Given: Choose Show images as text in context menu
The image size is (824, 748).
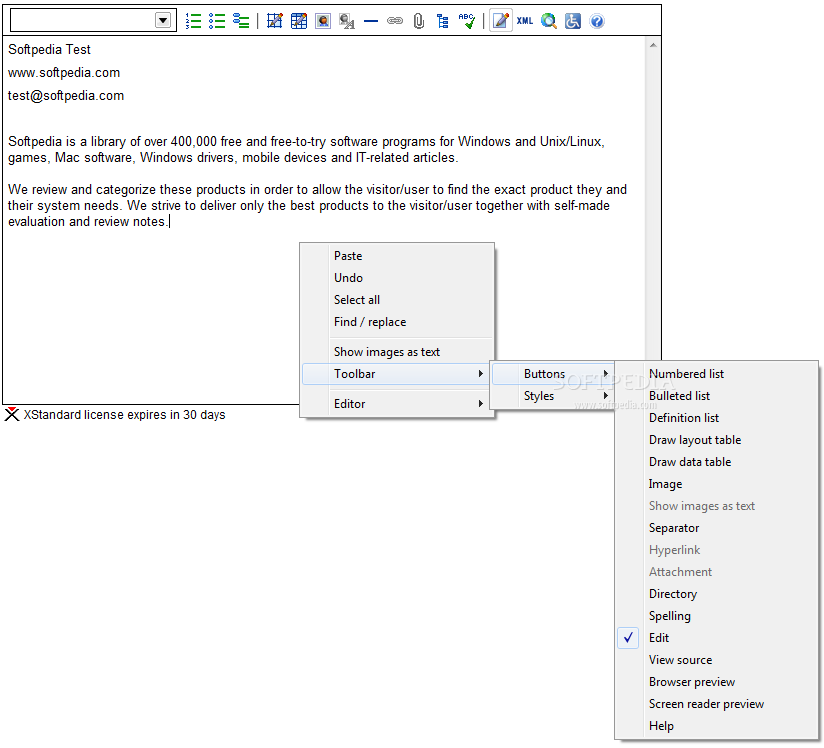Looking at the screenshot, I should (397, 352).
